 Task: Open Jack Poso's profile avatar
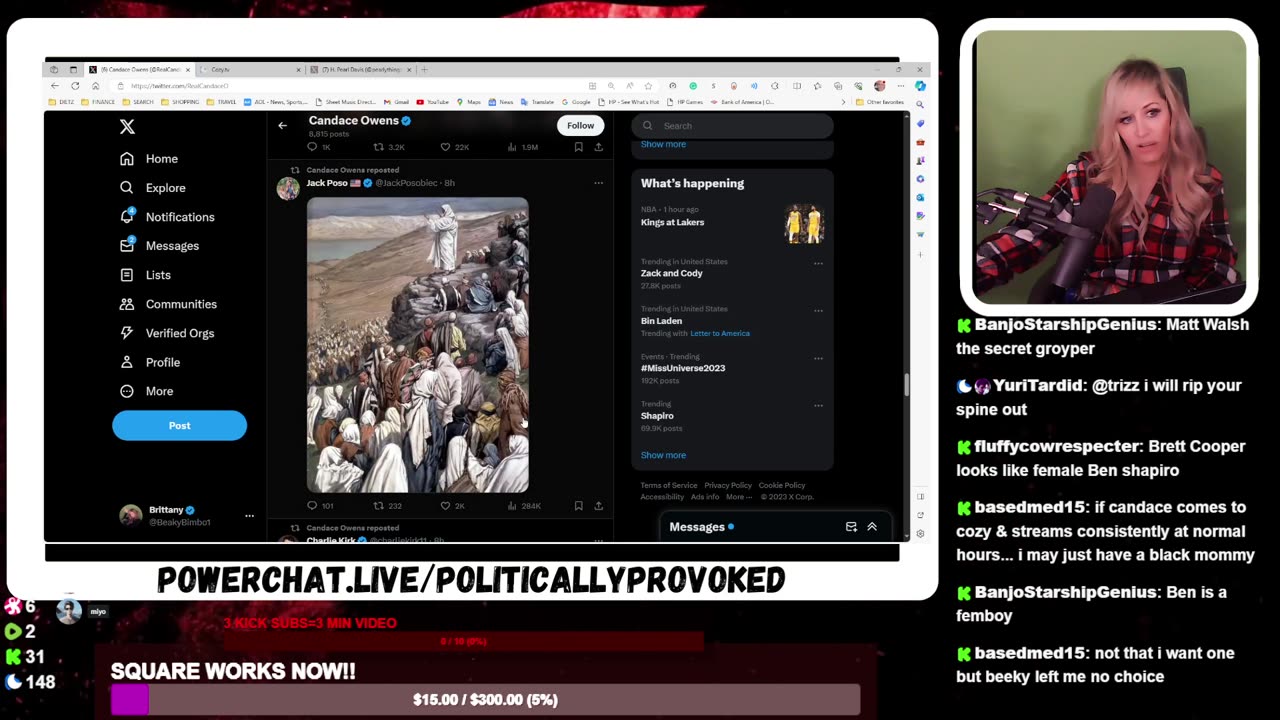[288, 188]
